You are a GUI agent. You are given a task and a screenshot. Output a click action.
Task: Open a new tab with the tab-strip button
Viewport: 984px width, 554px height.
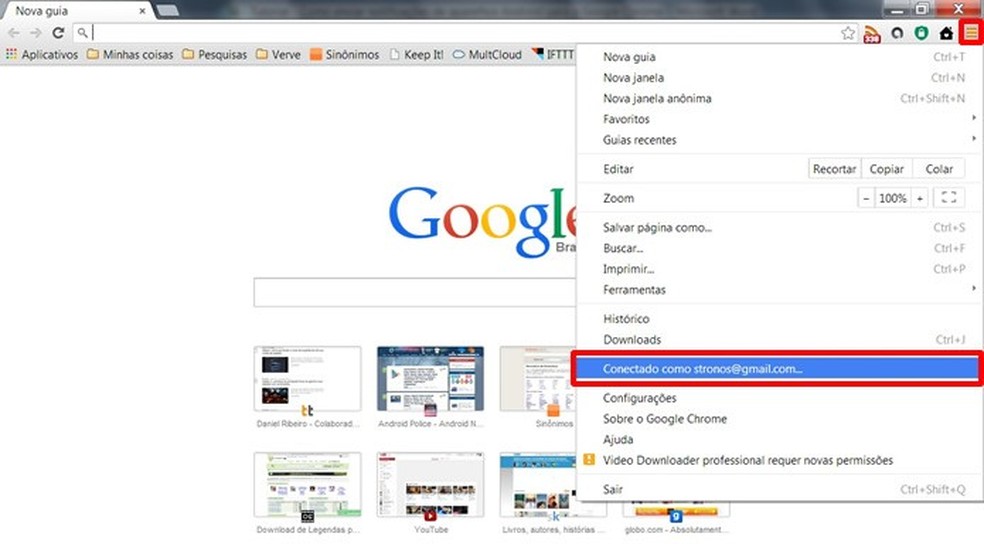coord(167,10)
